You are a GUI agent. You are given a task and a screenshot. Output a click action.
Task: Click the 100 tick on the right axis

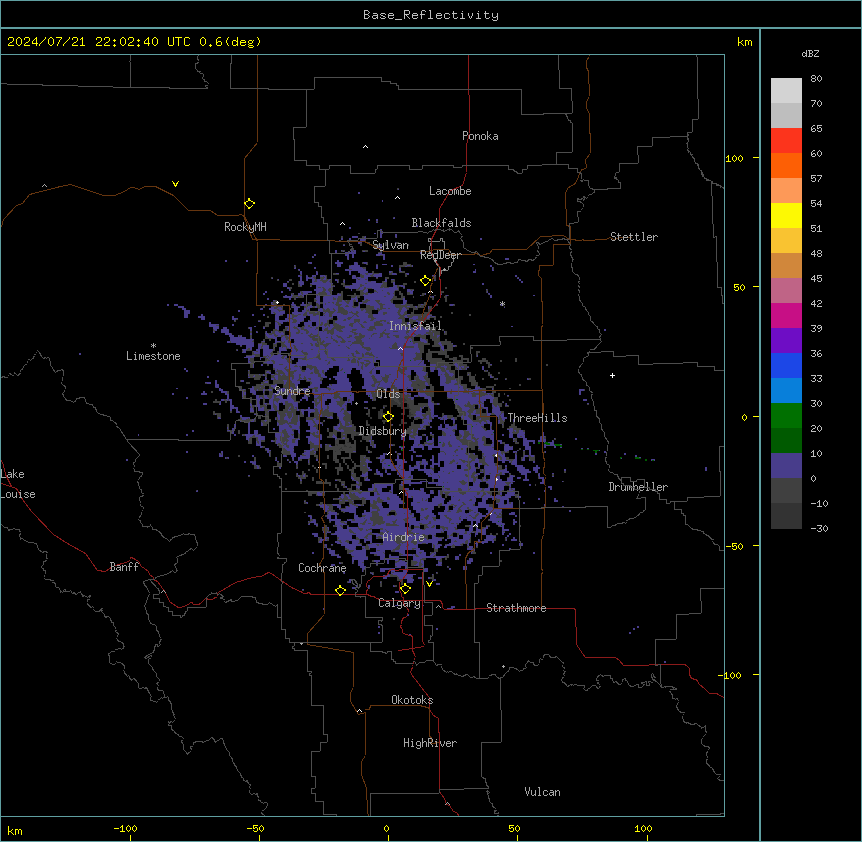pyautogui.click(x=734, y=158)
